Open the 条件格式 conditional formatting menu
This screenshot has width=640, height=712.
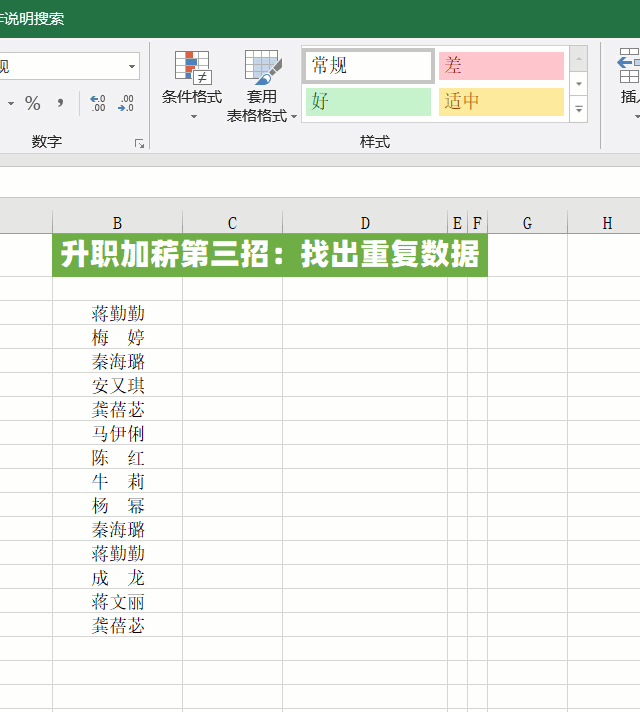click(192, 85)
